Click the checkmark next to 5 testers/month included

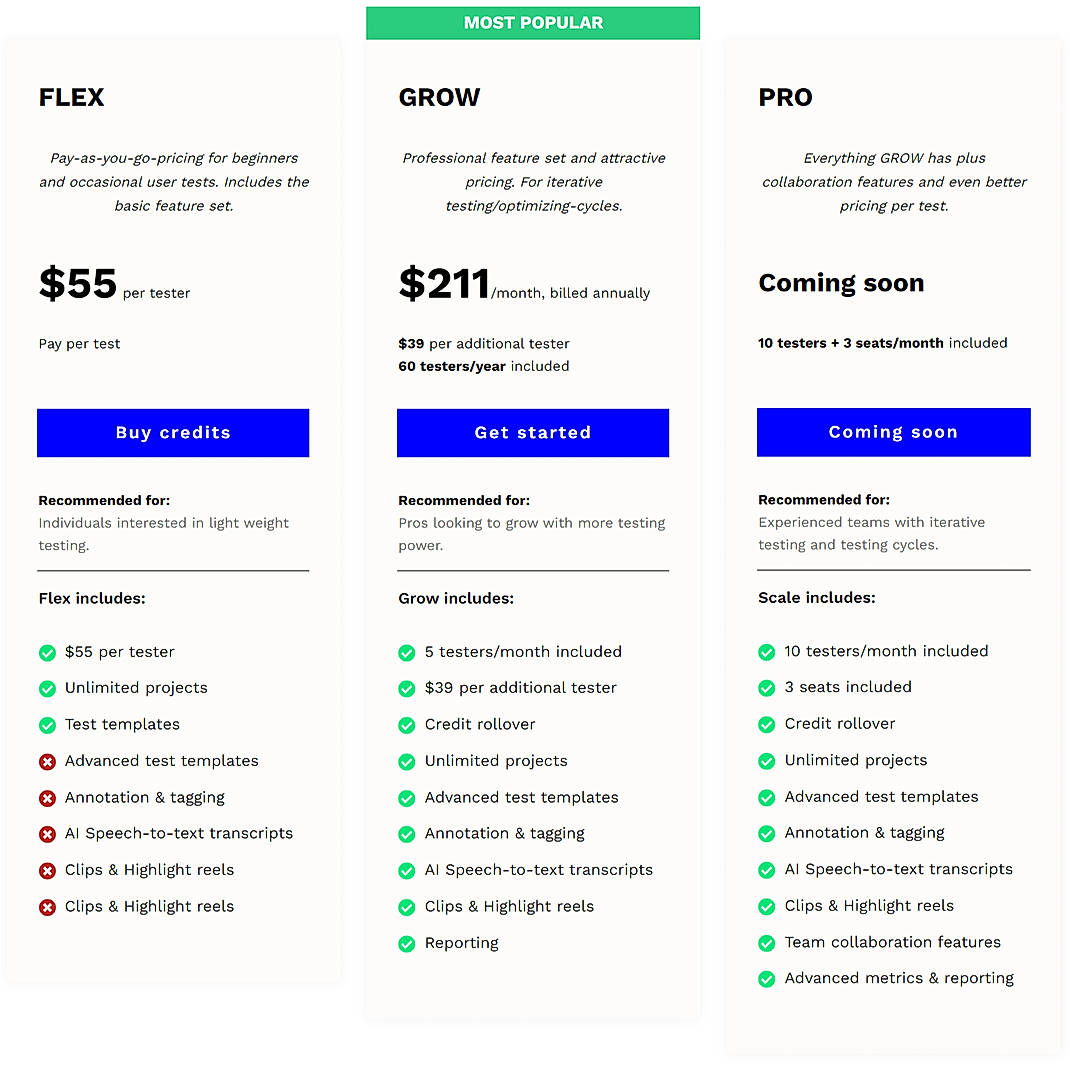point(407,652)
